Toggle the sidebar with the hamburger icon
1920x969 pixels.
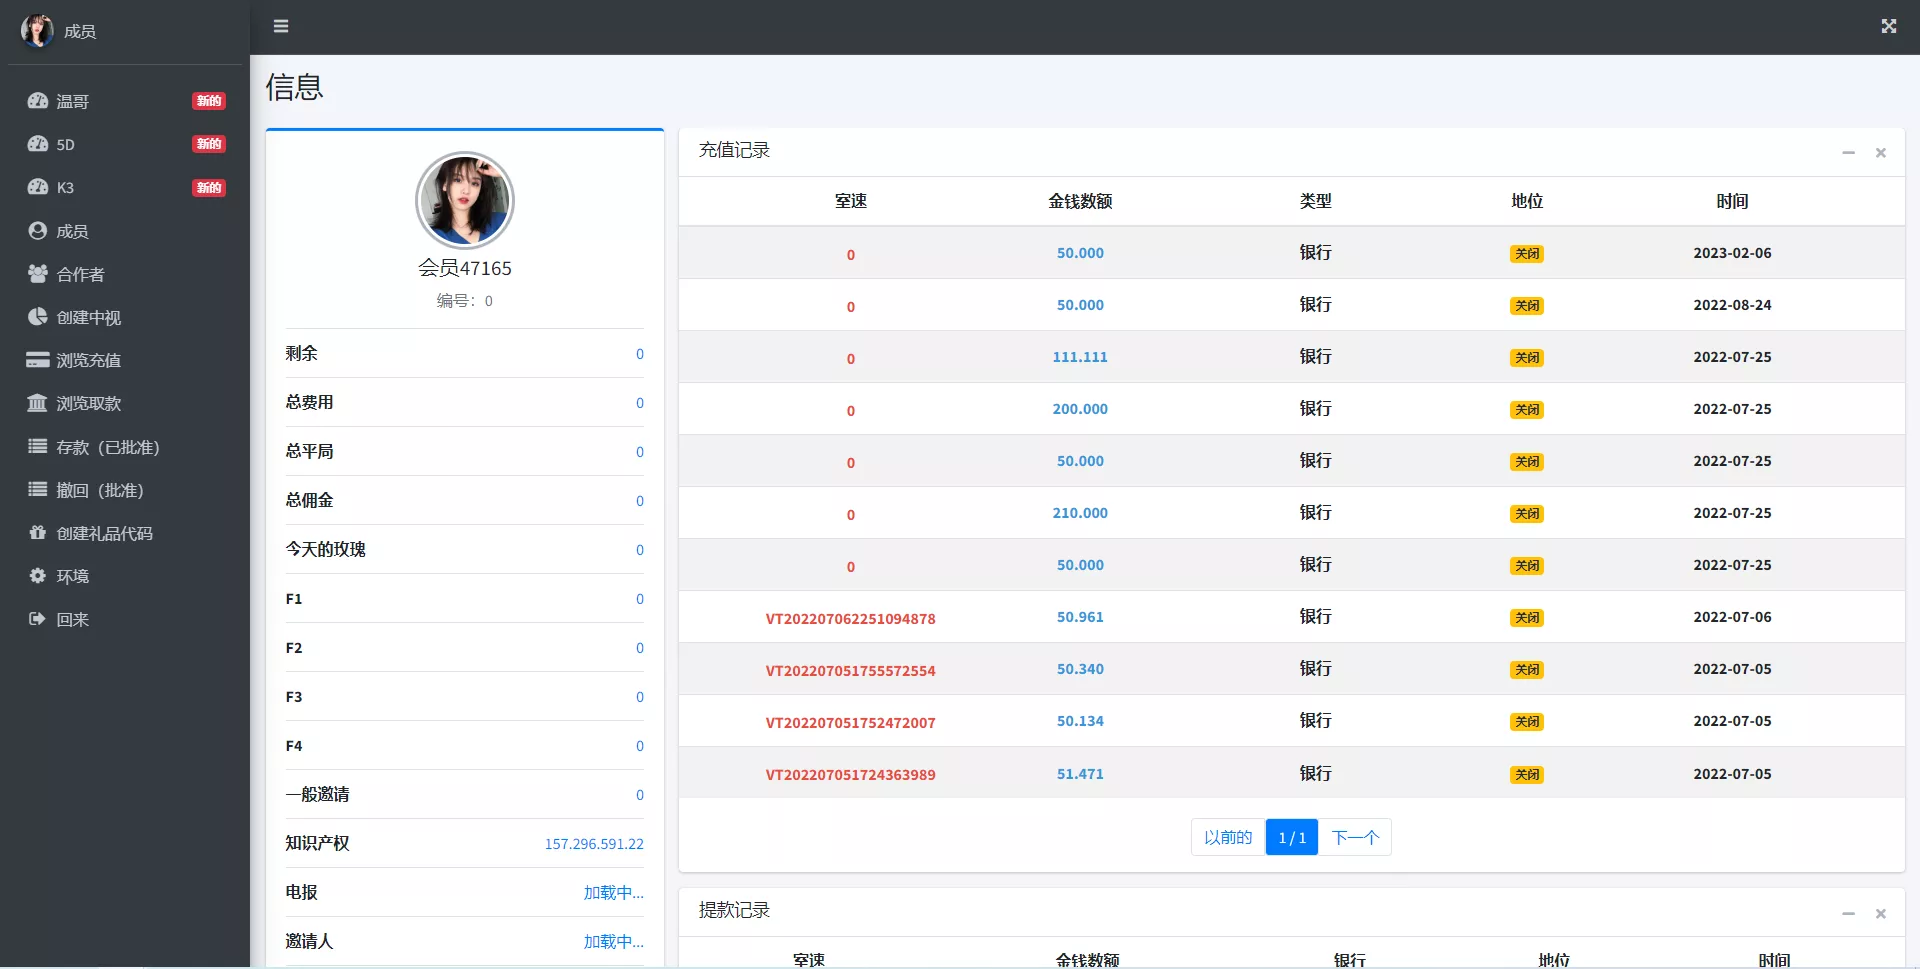tap(281, 26)
